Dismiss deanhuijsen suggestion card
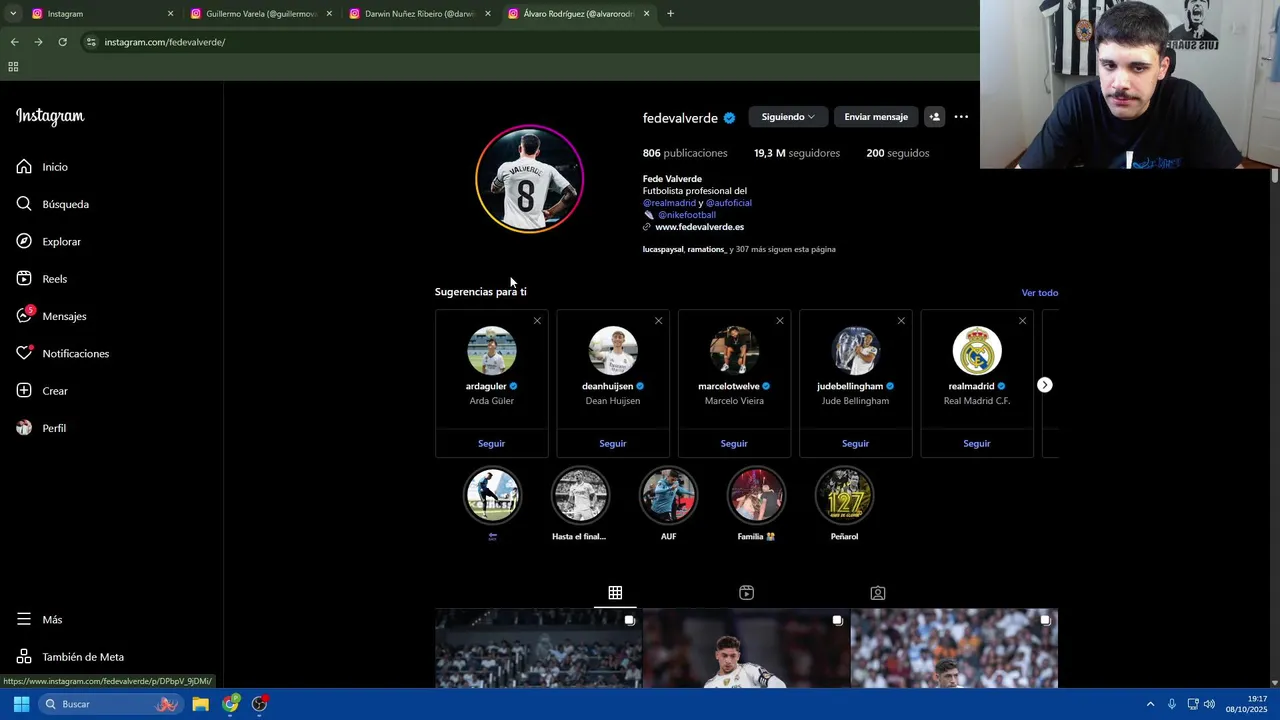The height and width of the screenshot is (720, 1280). click(x=658, y=321)
